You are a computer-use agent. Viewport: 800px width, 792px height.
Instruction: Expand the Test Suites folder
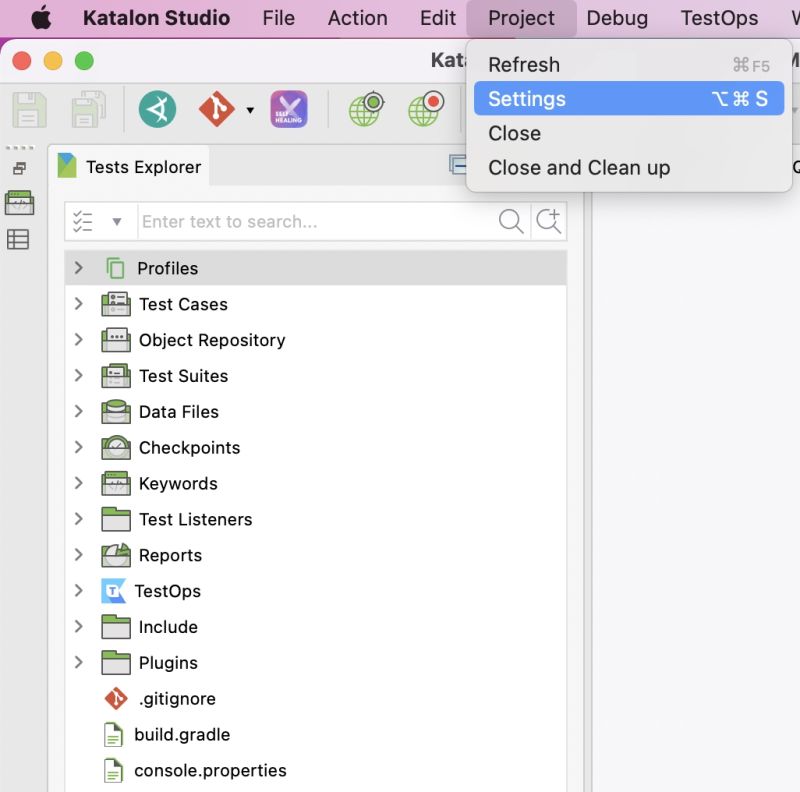coord(78,375)
